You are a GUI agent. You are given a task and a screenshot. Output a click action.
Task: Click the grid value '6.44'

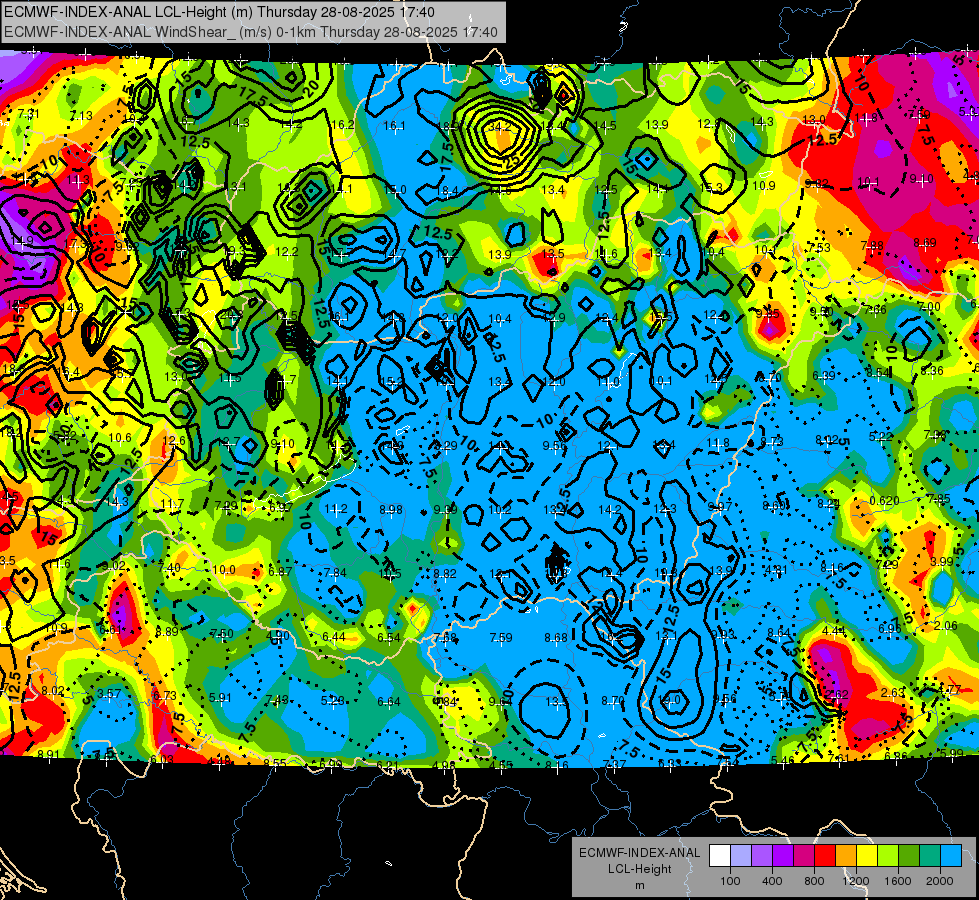pos(334,636)
